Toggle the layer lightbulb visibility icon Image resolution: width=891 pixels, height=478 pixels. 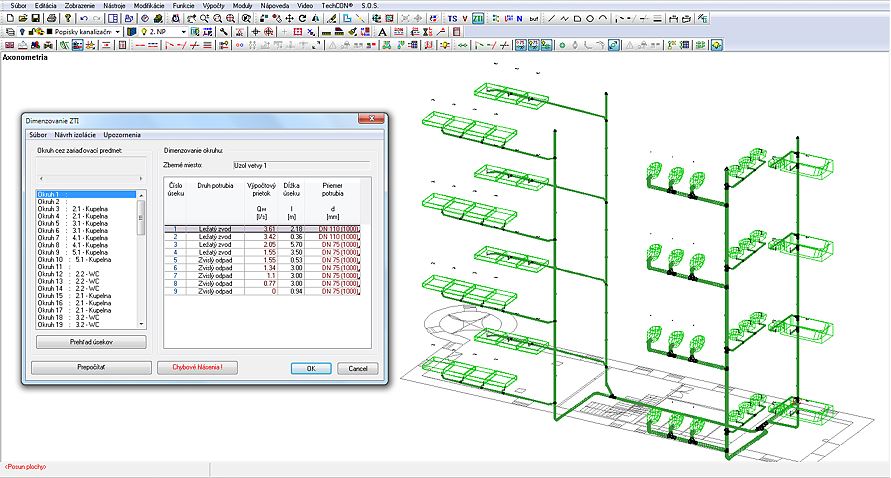point(23,32)
